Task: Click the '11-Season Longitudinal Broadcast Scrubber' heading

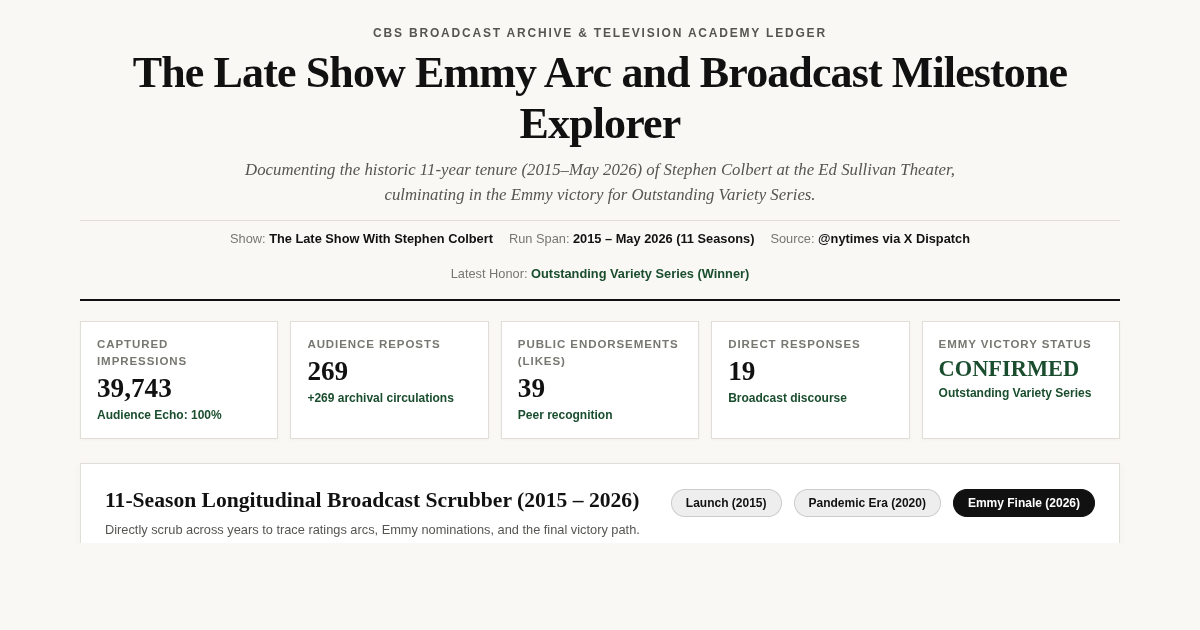Action: pos(372,500)
